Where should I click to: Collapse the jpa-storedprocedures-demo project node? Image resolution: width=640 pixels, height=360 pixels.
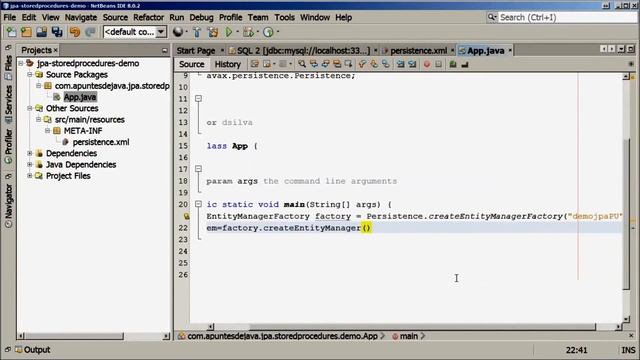click(20, 64)
